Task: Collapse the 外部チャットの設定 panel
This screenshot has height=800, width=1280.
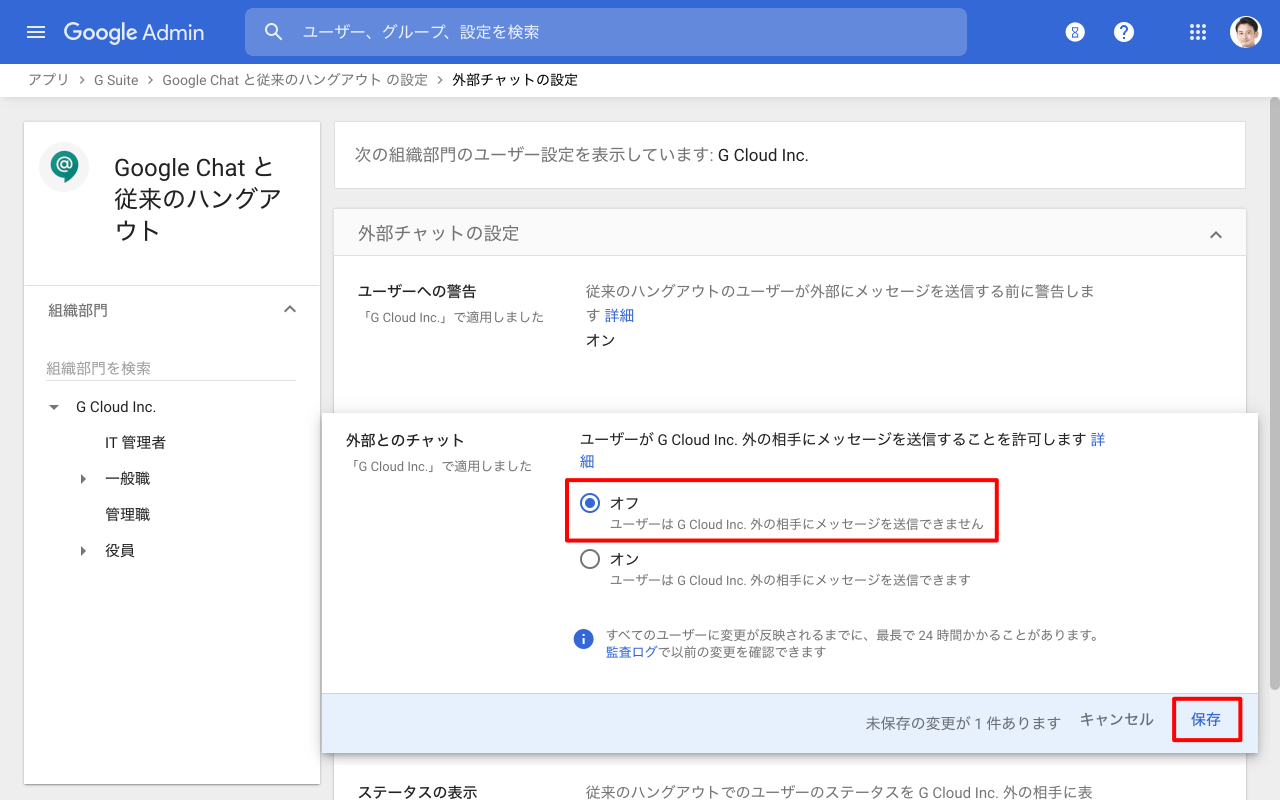Action: pos(1216,234)
